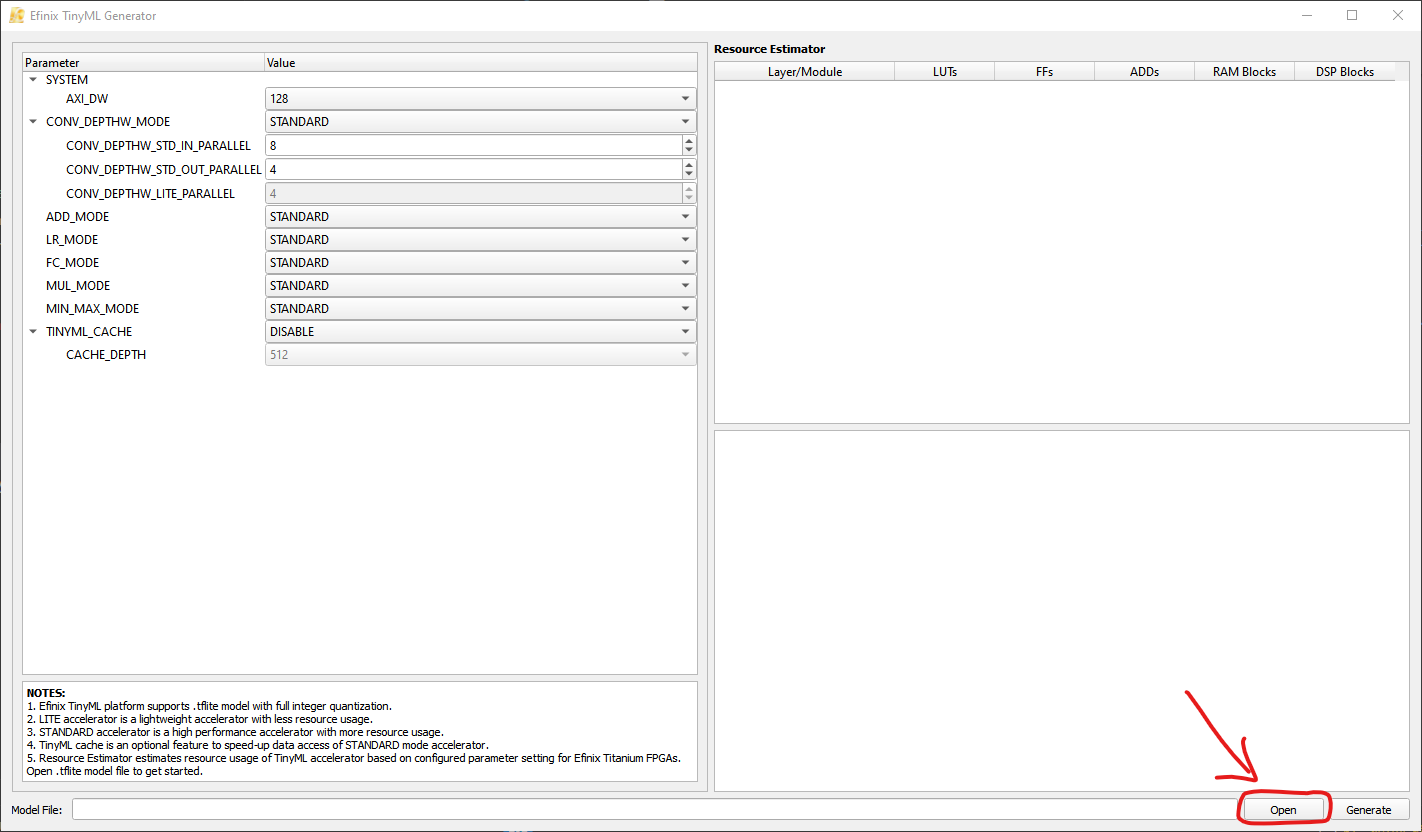Image resolution: width=1422 pixels, height=832 pixels.
Task: Select the SYSTEM group label
Action: tap(67, 80)
